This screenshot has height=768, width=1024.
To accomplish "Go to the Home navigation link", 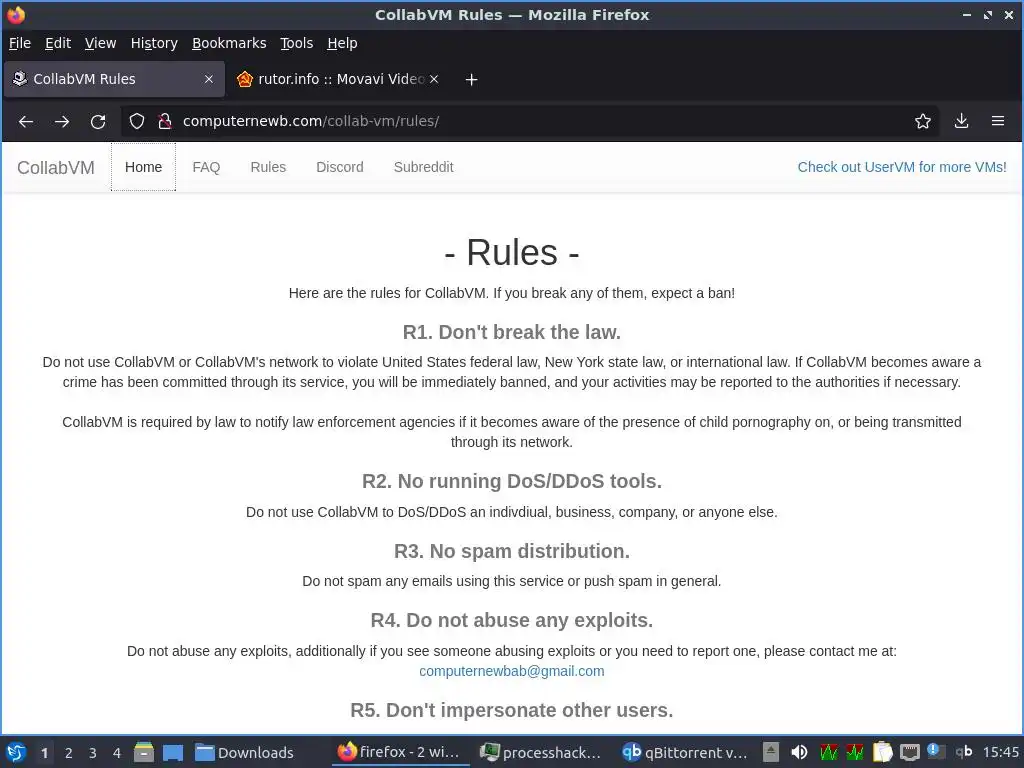I will click(x=143, y=167).
